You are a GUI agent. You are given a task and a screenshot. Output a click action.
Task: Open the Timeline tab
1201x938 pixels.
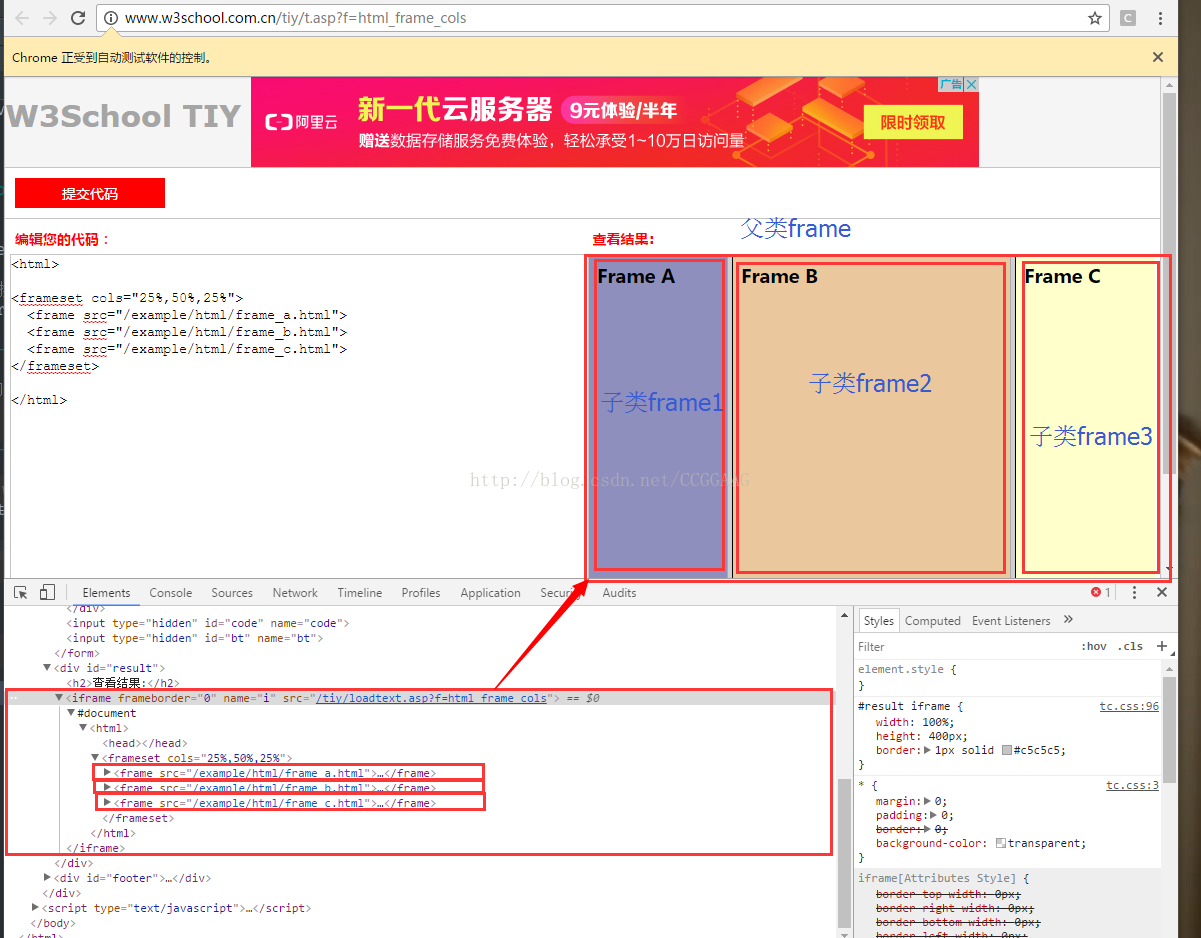point(360,593)
